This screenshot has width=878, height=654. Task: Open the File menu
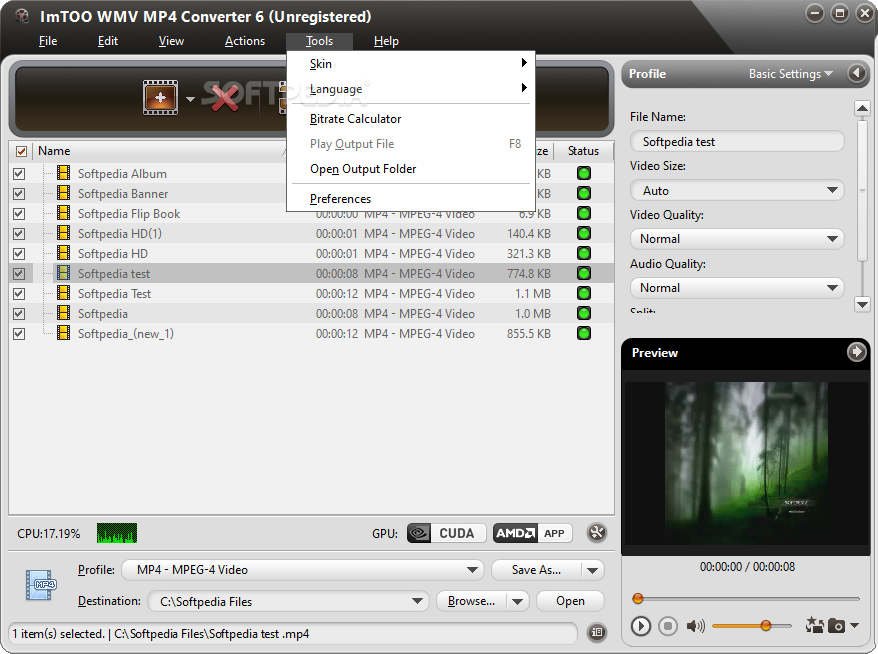pos(48,41)
